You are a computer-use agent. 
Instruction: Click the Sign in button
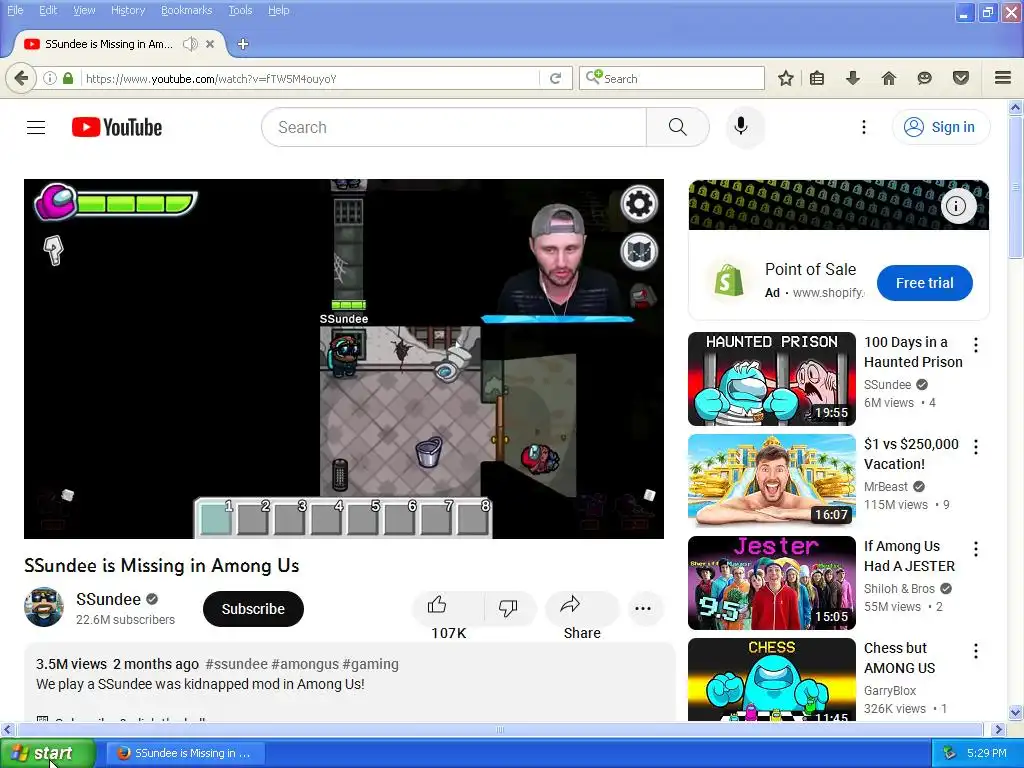(940, 127)
